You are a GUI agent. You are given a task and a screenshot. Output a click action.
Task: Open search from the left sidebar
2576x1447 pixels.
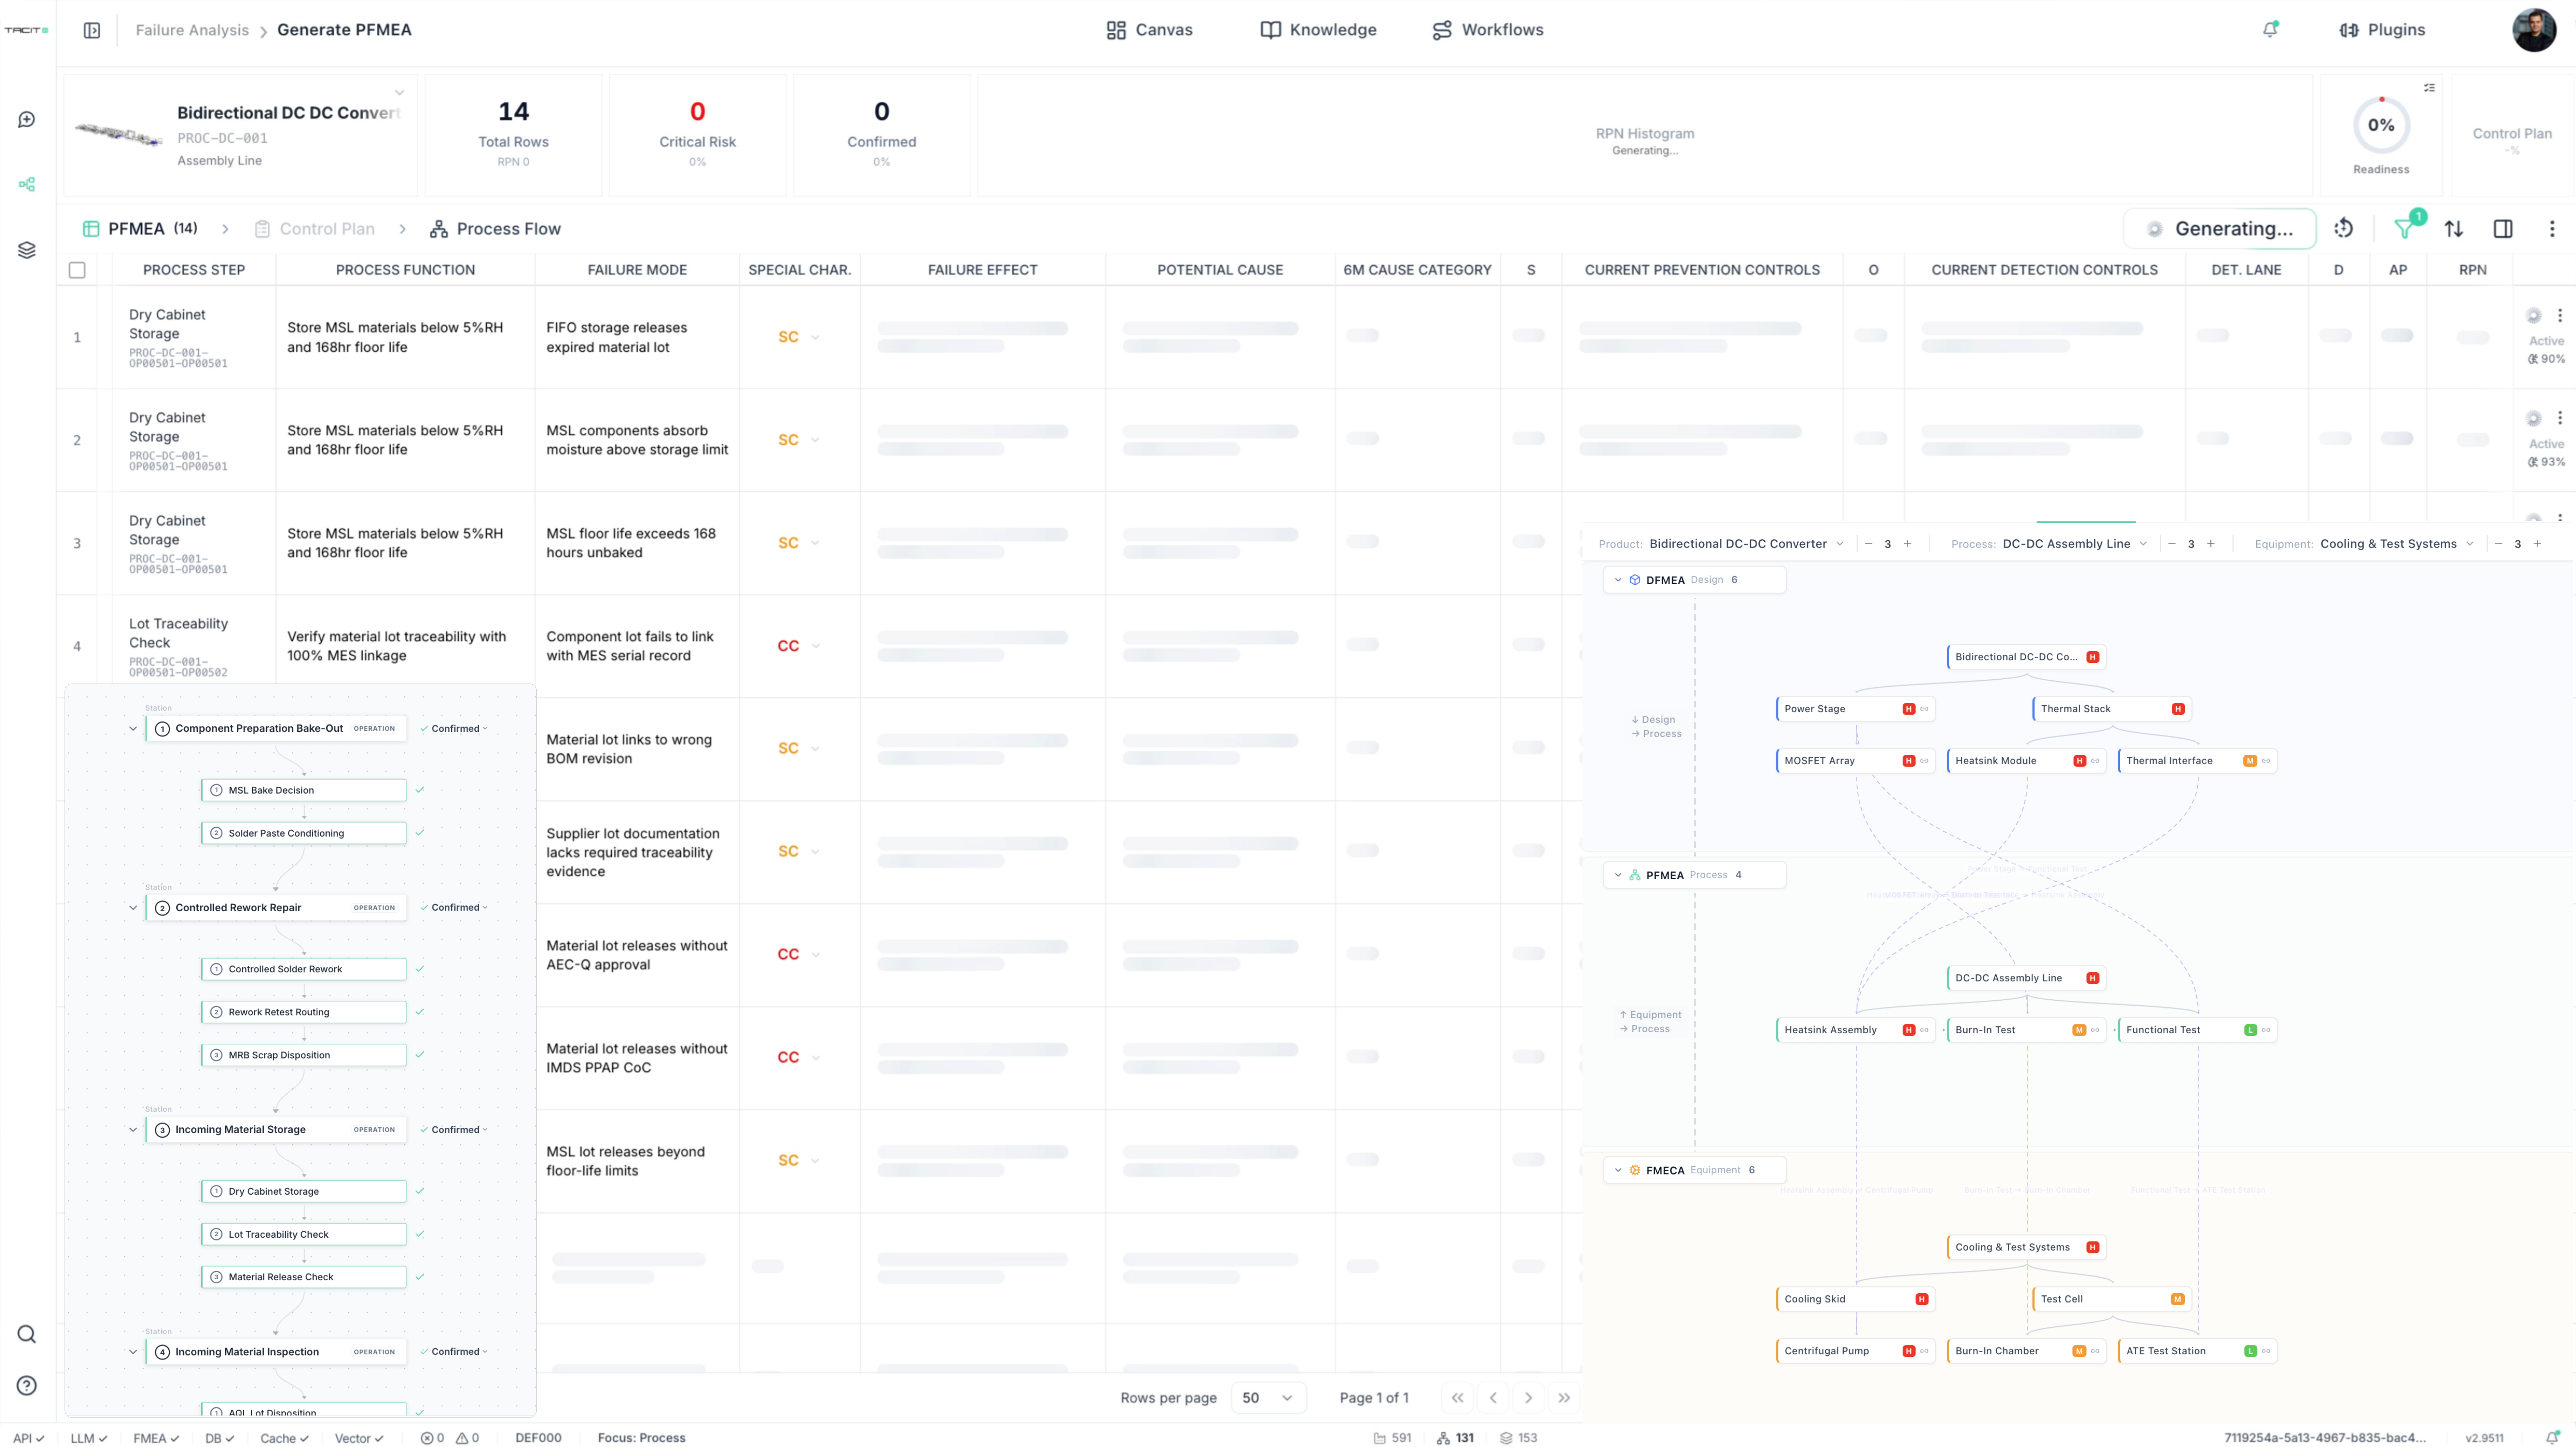click(27, 1334)
